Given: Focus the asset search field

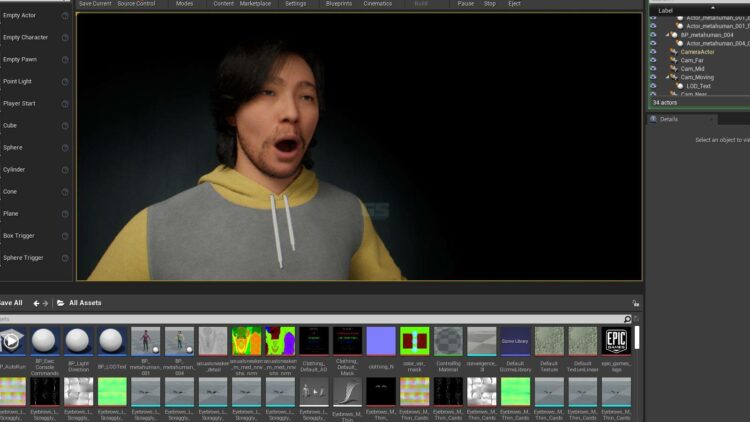Looking at the screenshot, I should coord(311,319).
